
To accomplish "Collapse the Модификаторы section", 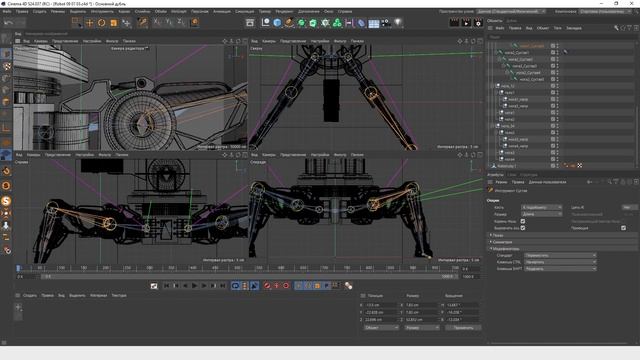I will 563,249.
